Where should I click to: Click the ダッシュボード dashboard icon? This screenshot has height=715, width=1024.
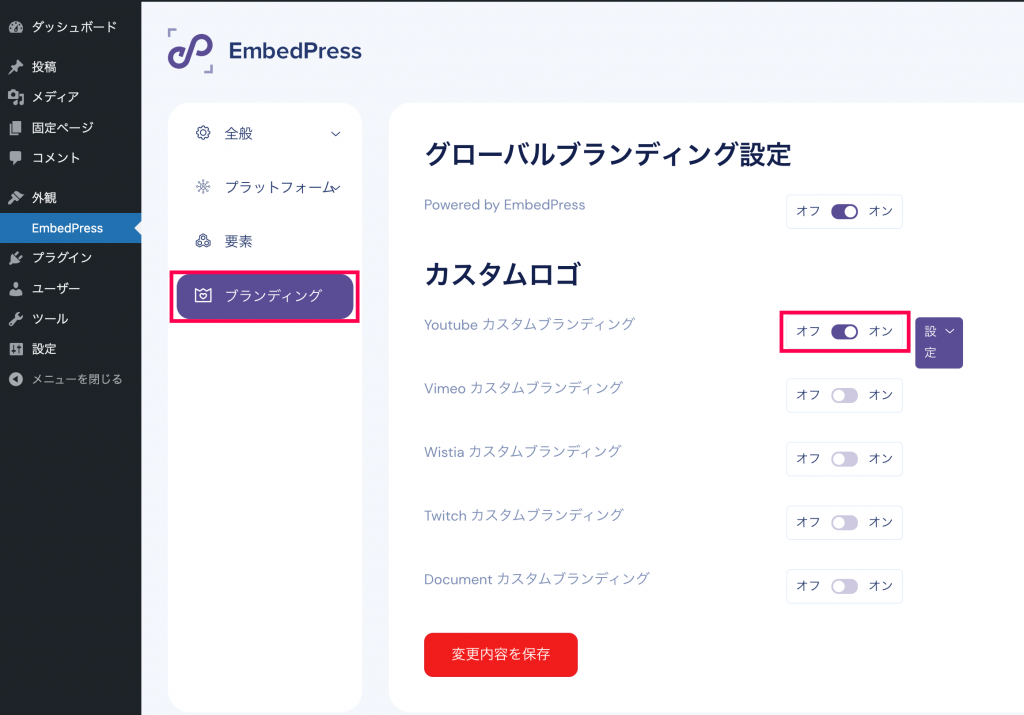pos(16,27)
